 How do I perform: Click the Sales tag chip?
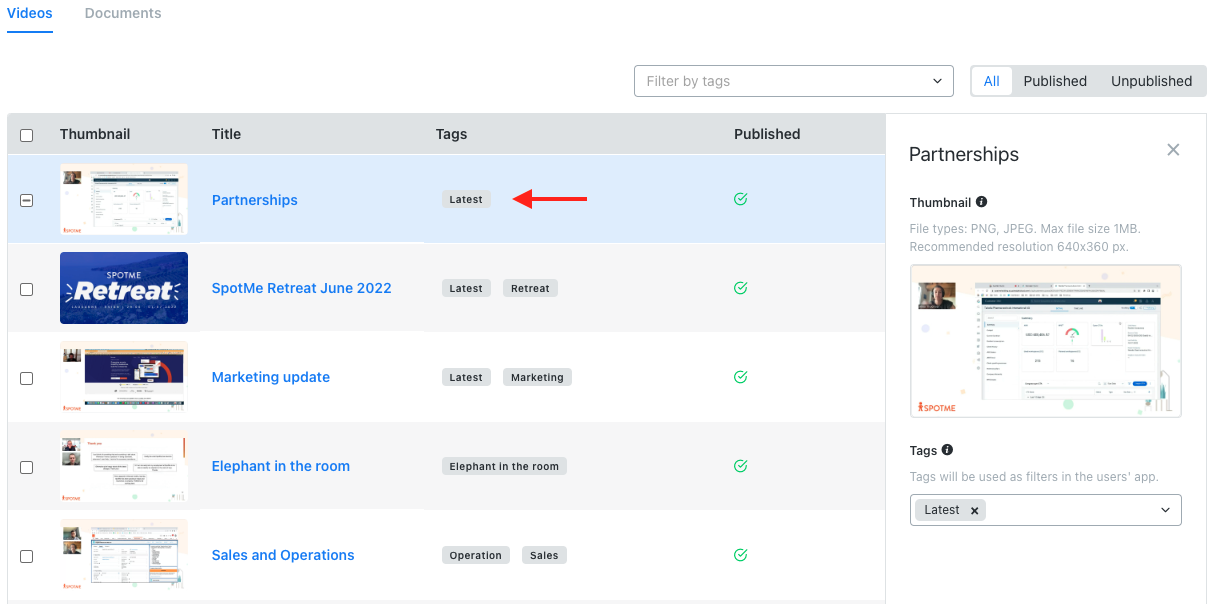[544, 555]
